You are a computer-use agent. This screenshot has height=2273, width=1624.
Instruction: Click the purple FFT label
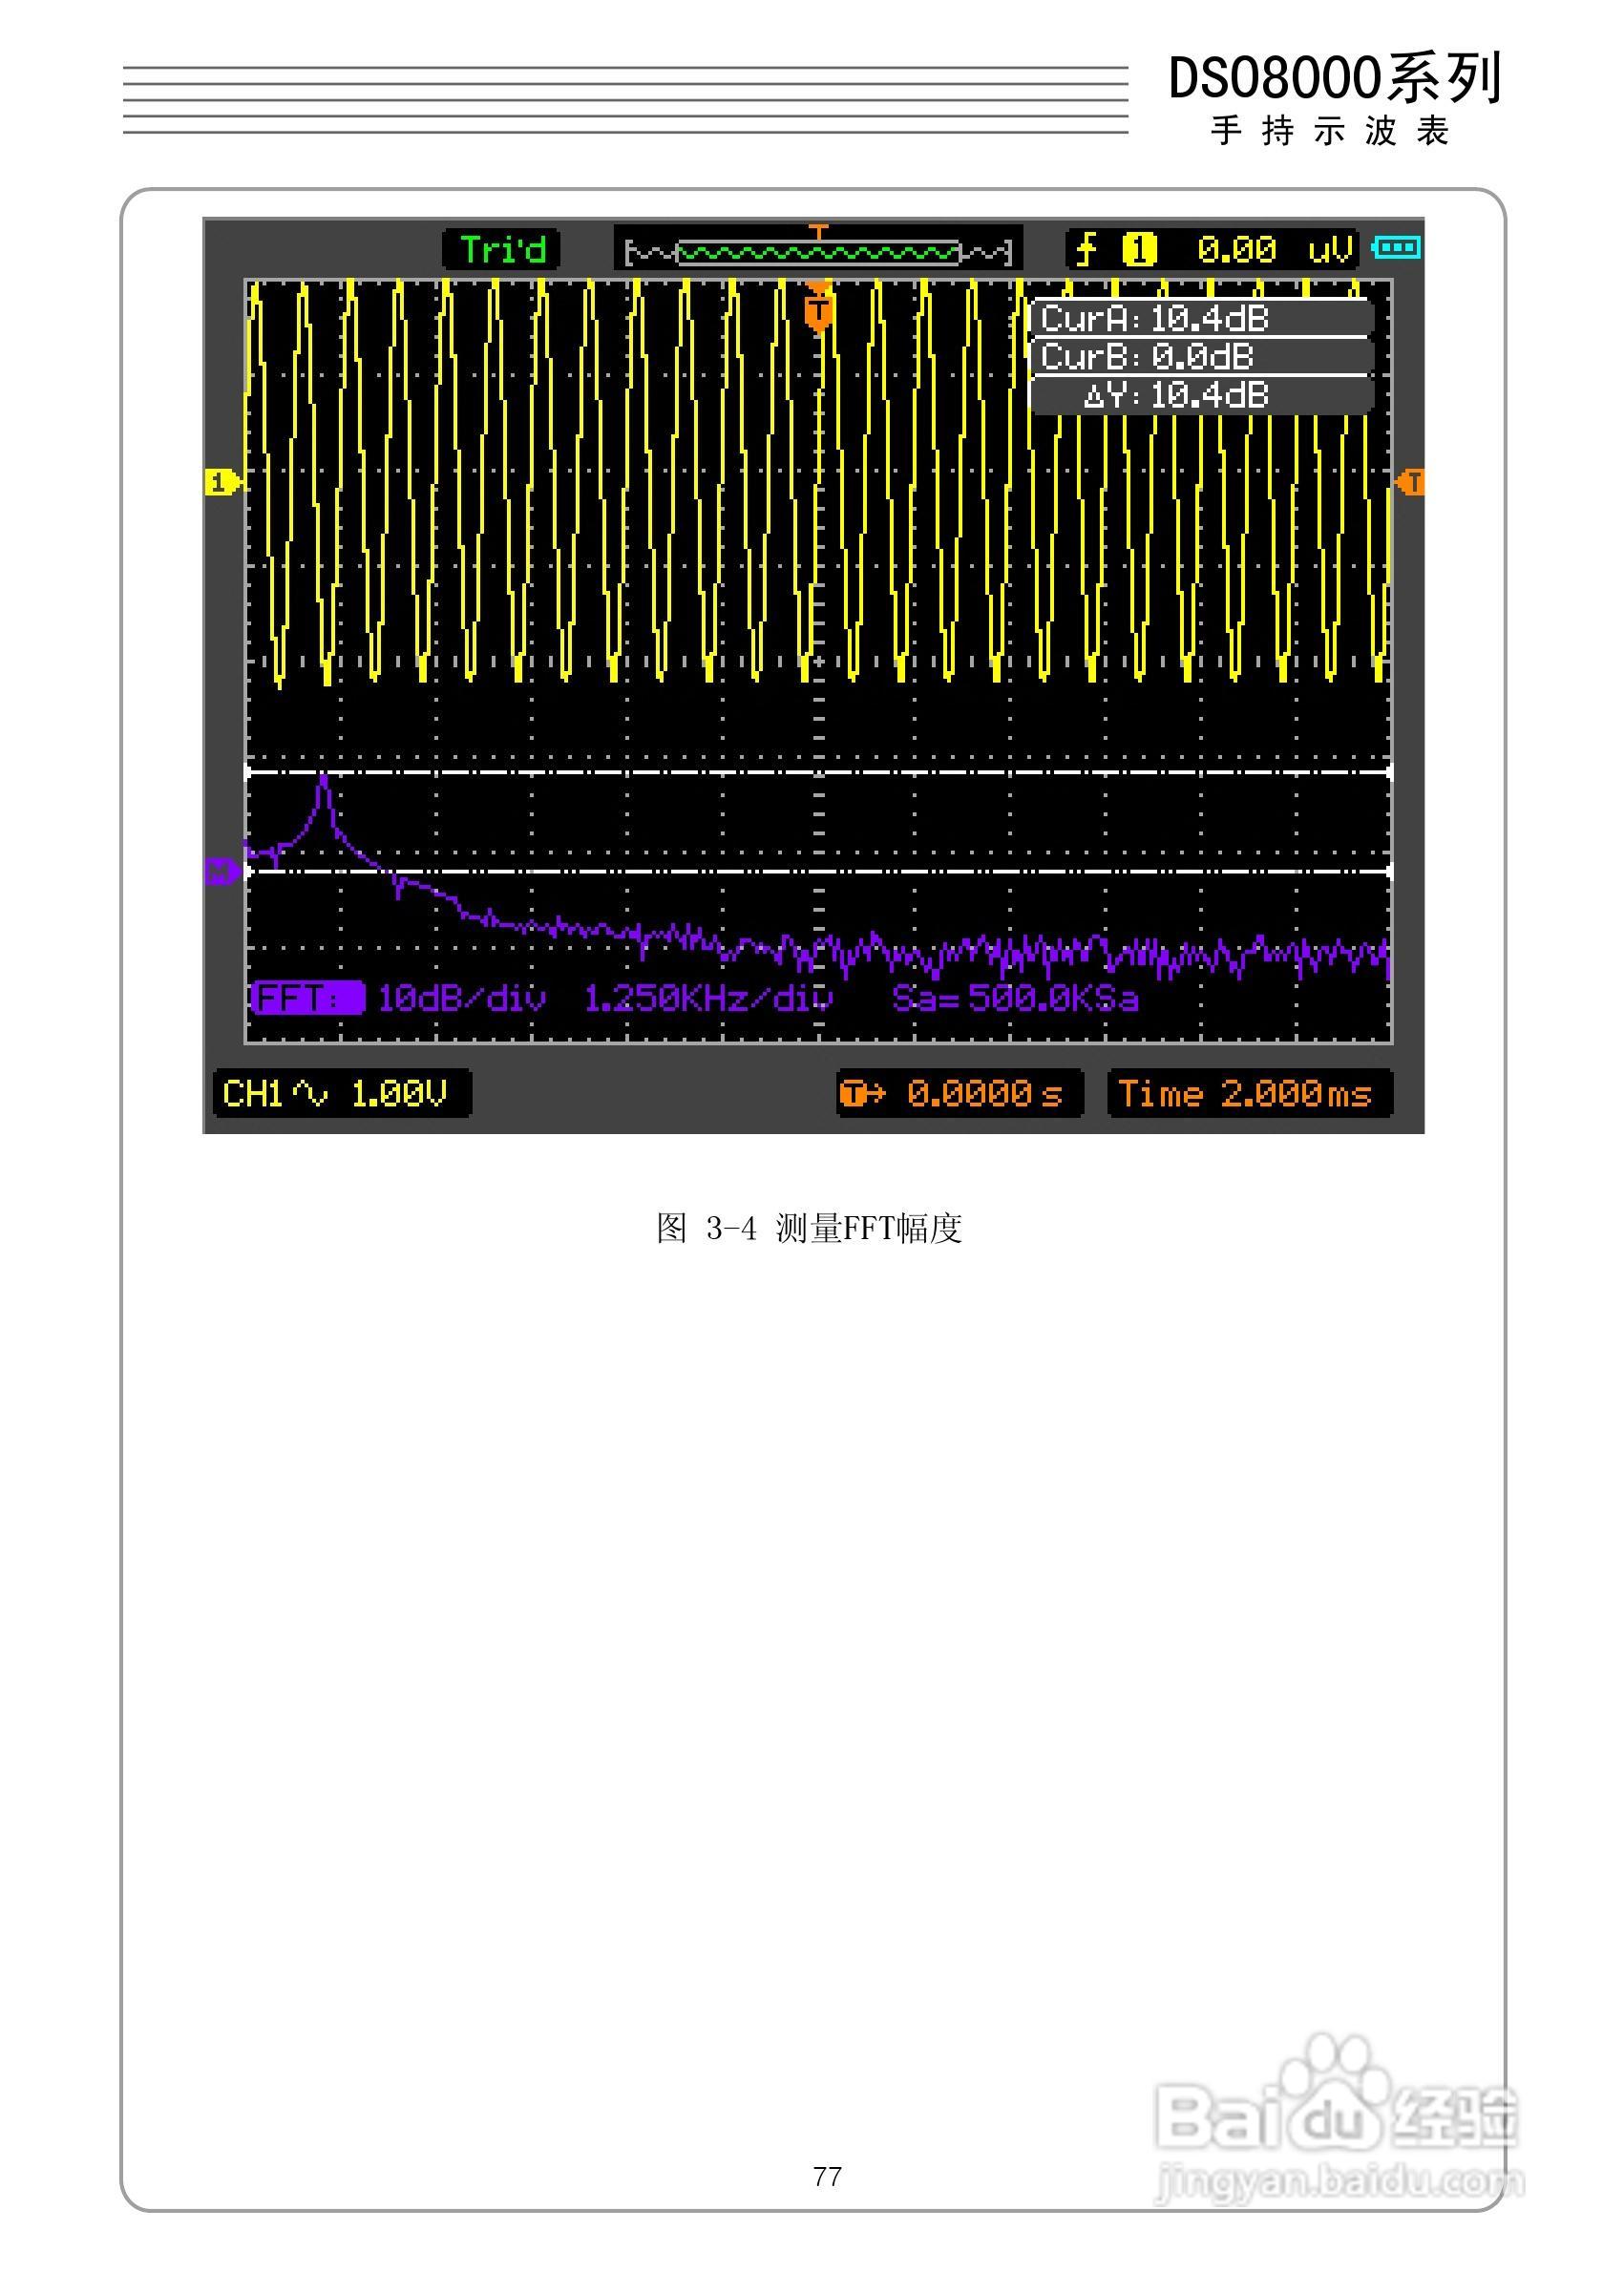[308, 997]
